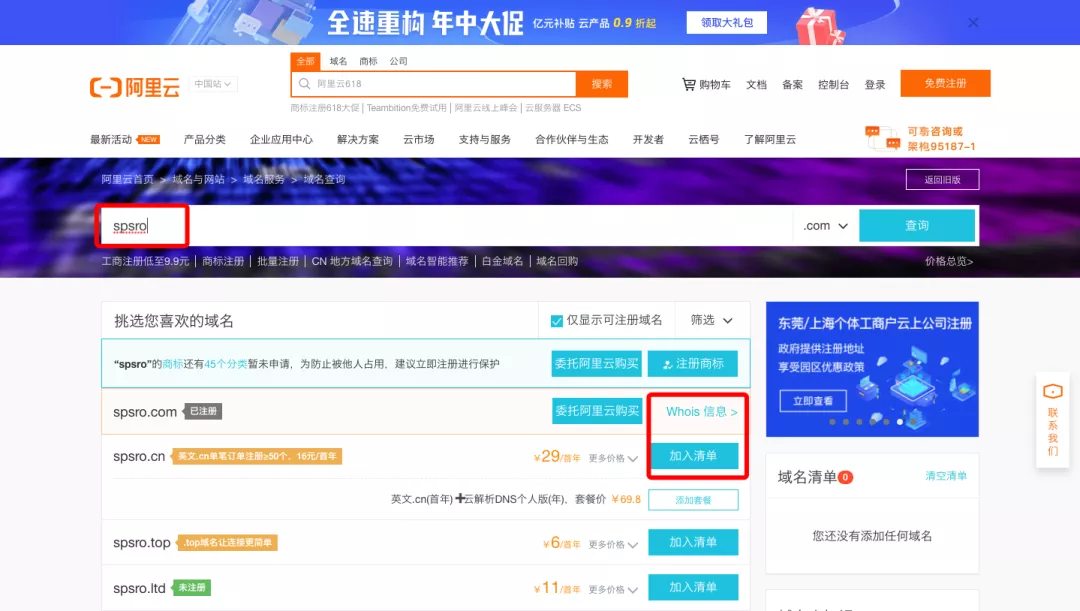The height and width of the screenshot is (611, 1080).
Task: Select the 域名 search tab
Action: pos(338,61)
